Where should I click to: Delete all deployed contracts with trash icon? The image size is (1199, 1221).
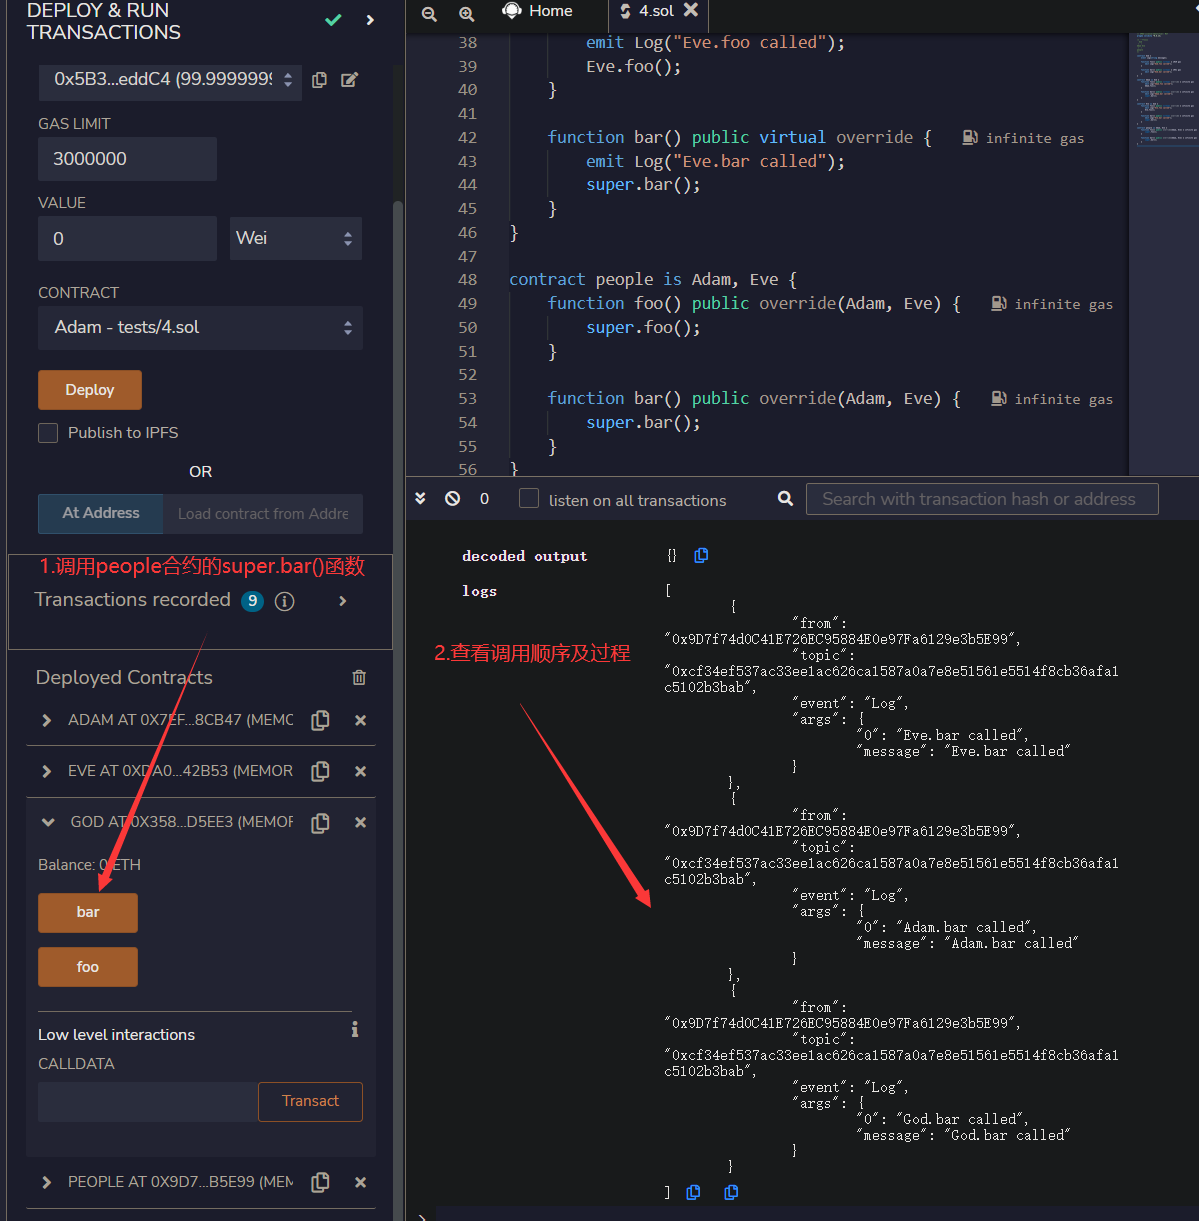click(x=359, y=678)
